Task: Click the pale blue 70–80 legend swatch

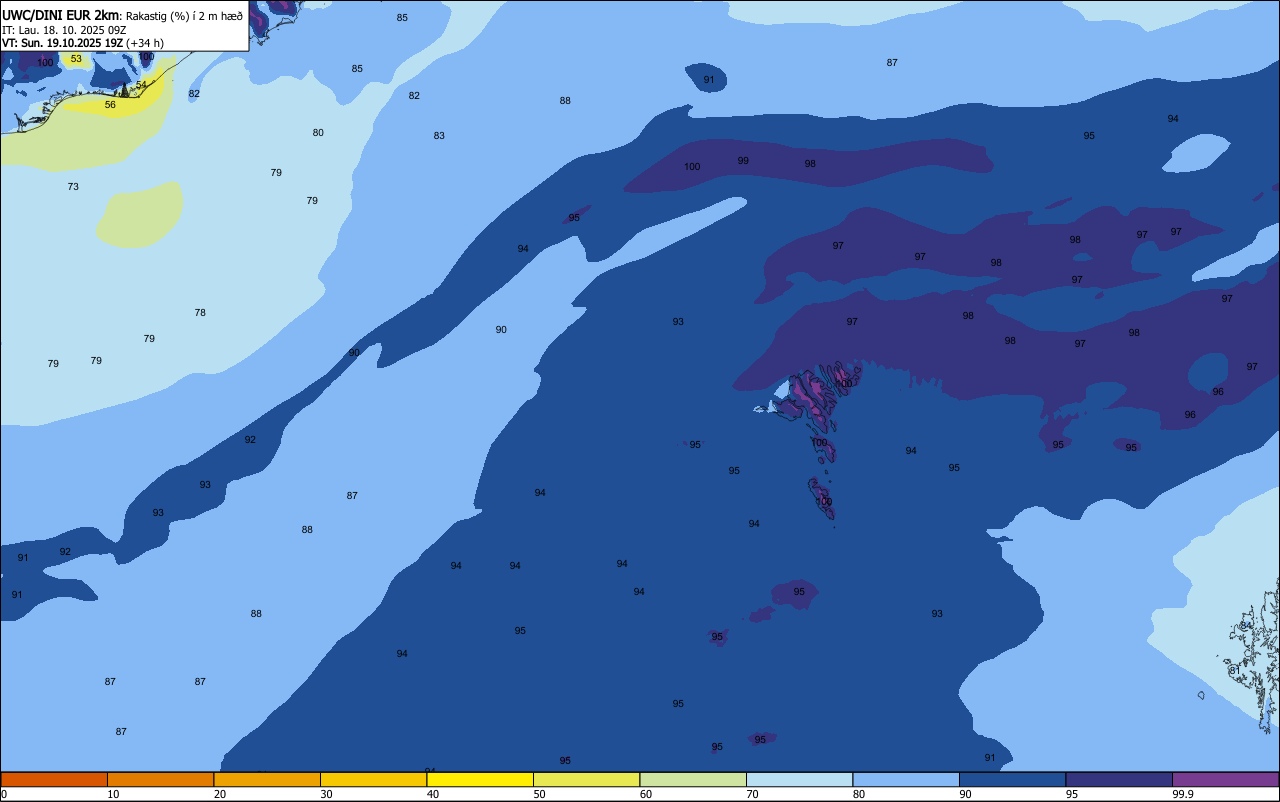Action: click(x=799, y=779)
